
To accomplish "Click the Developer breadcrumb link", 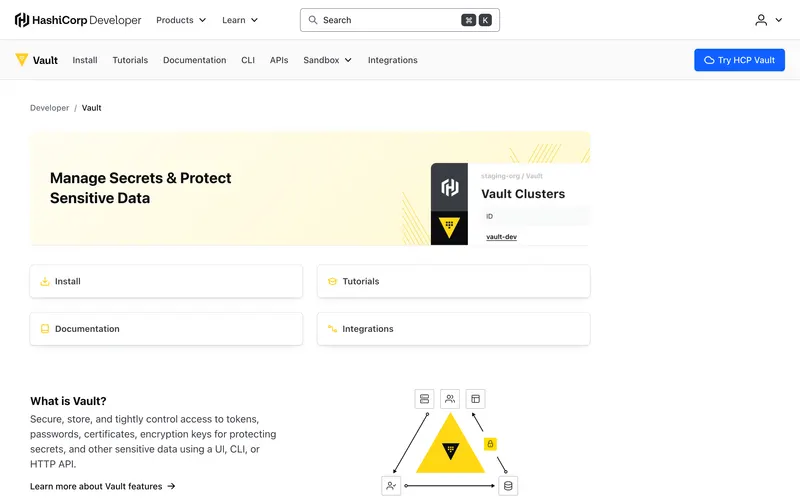I will [x=49, y=108].
